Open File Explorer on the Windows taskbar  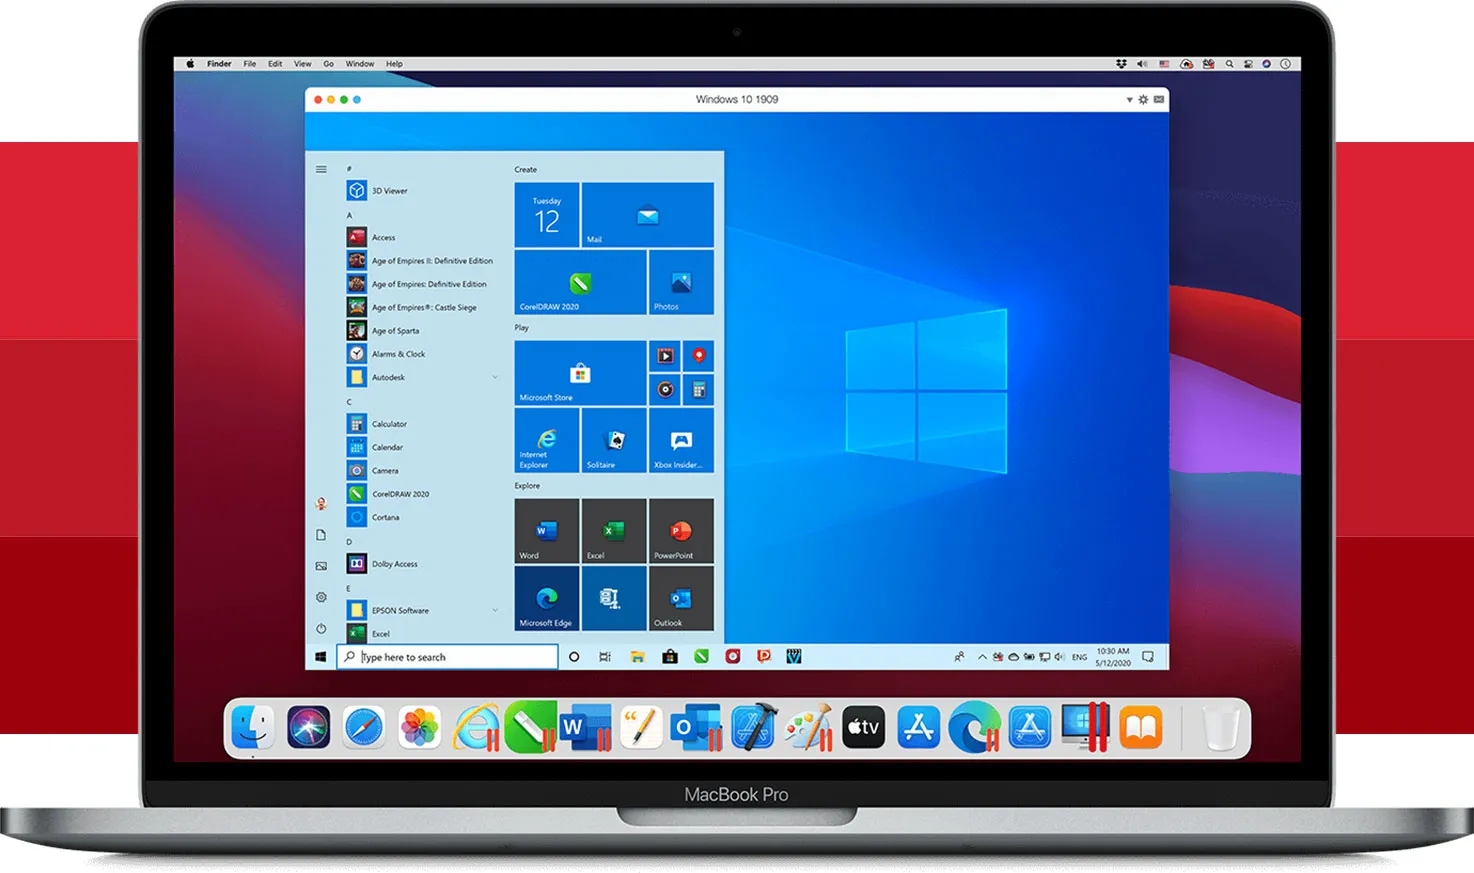point(637,657)
